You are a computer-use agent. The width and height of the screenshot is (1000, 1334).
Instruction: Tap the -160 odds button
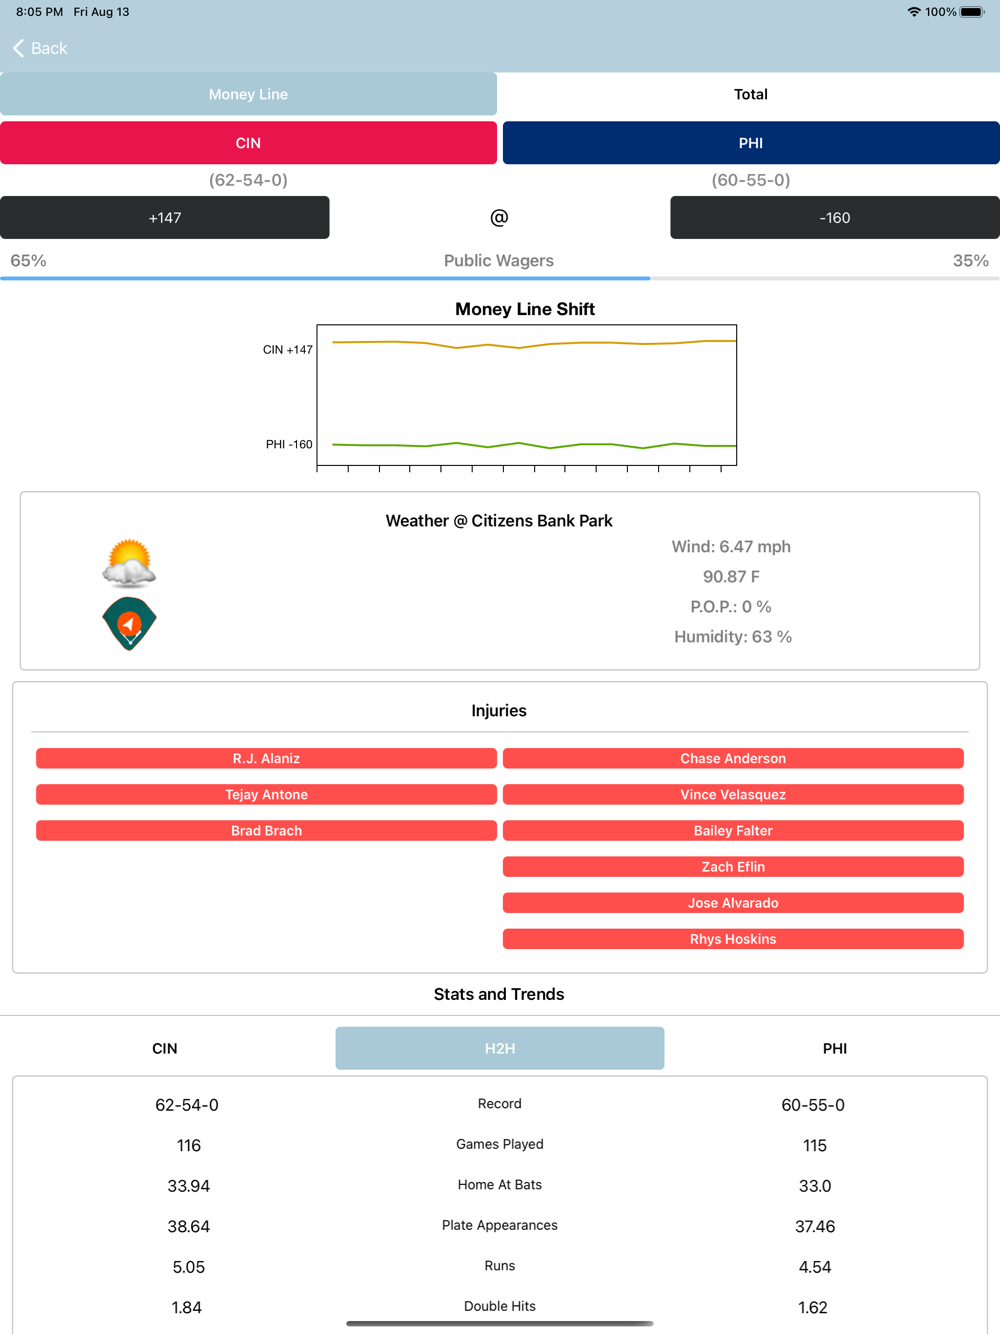pyautogui.click(x=835, y=217)
